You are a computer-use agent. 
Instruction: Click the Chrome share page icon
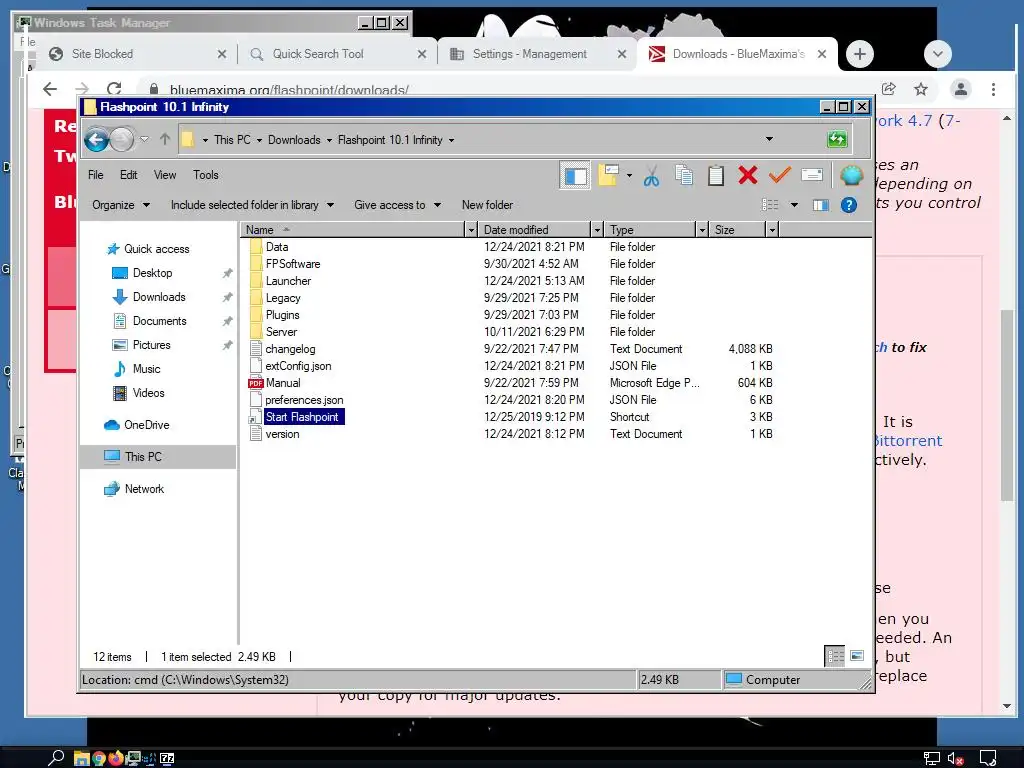click(x=889, y=89)
